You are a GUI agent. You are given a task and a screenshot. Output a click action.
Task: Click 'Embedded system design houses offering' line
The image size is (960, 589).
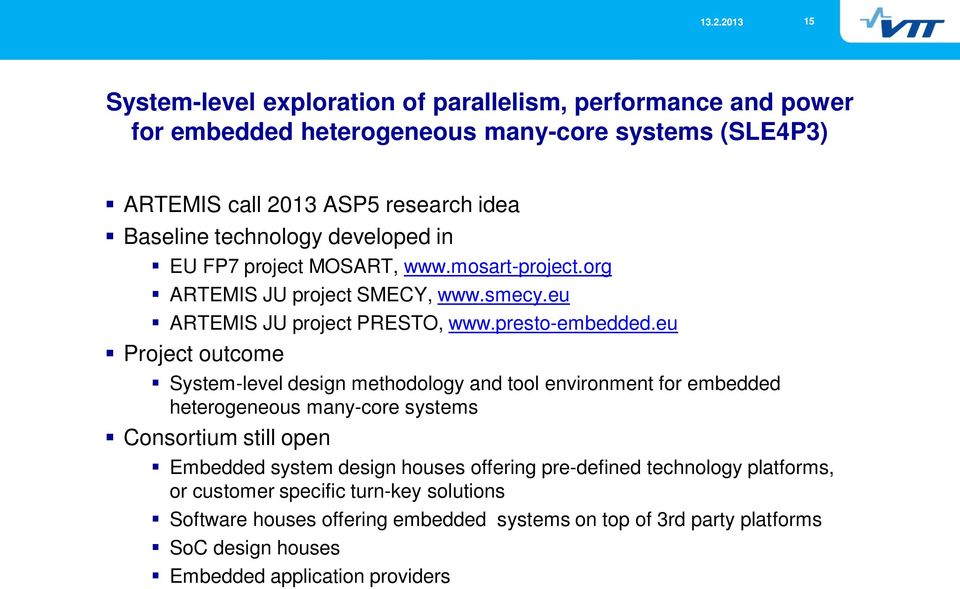coord(501,468)
